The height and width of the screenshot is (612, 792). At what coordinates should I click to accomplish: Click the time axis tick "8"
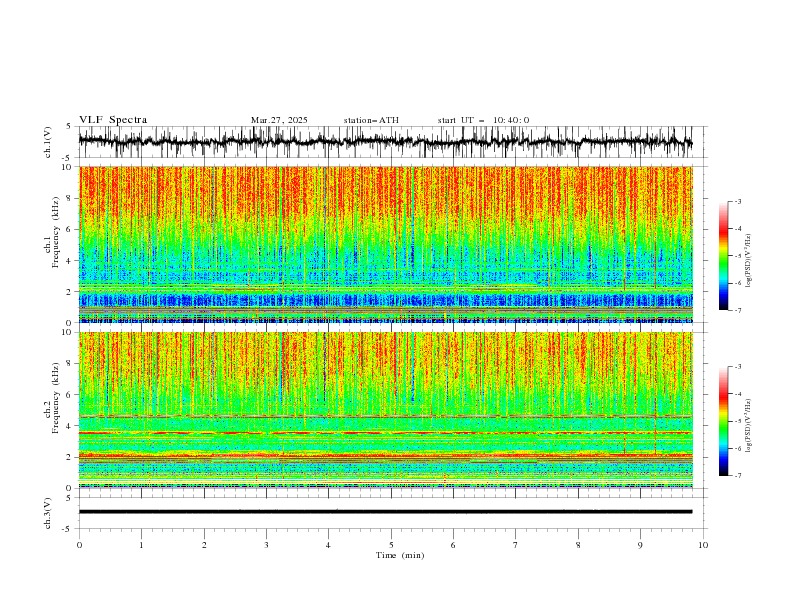coord(578,545)
